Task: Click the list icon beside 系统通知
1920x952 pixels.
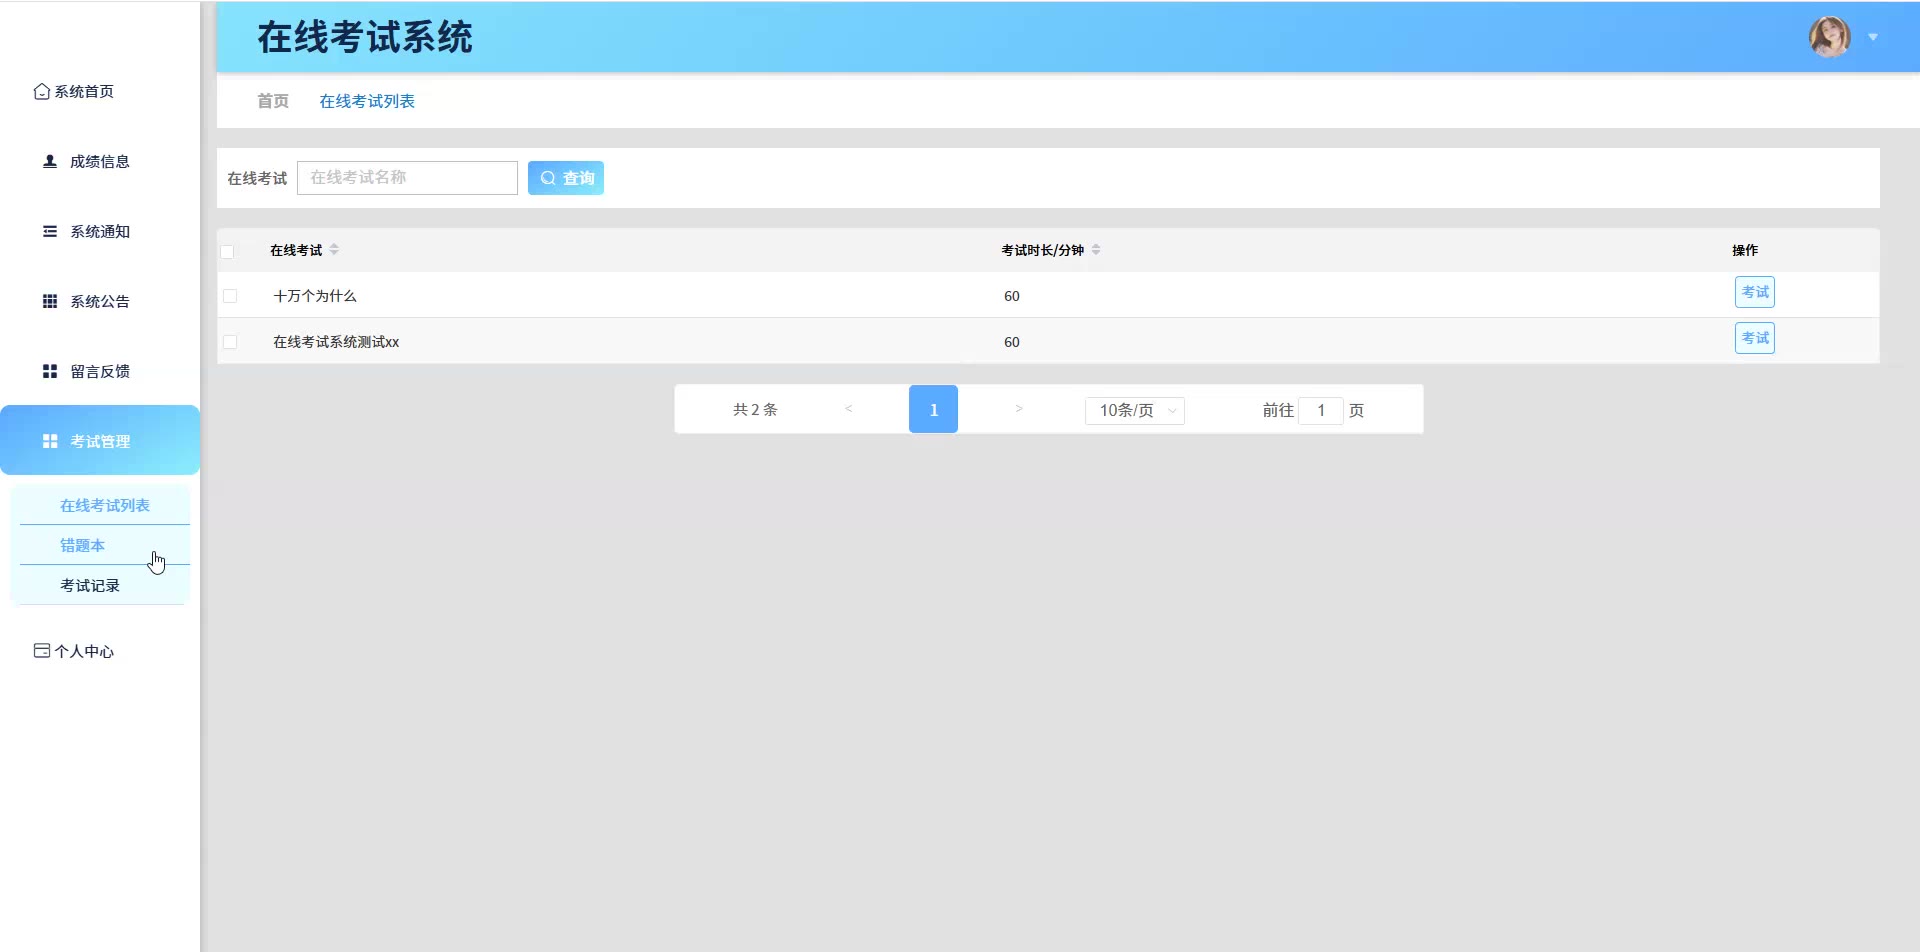Action: [49, 231]
